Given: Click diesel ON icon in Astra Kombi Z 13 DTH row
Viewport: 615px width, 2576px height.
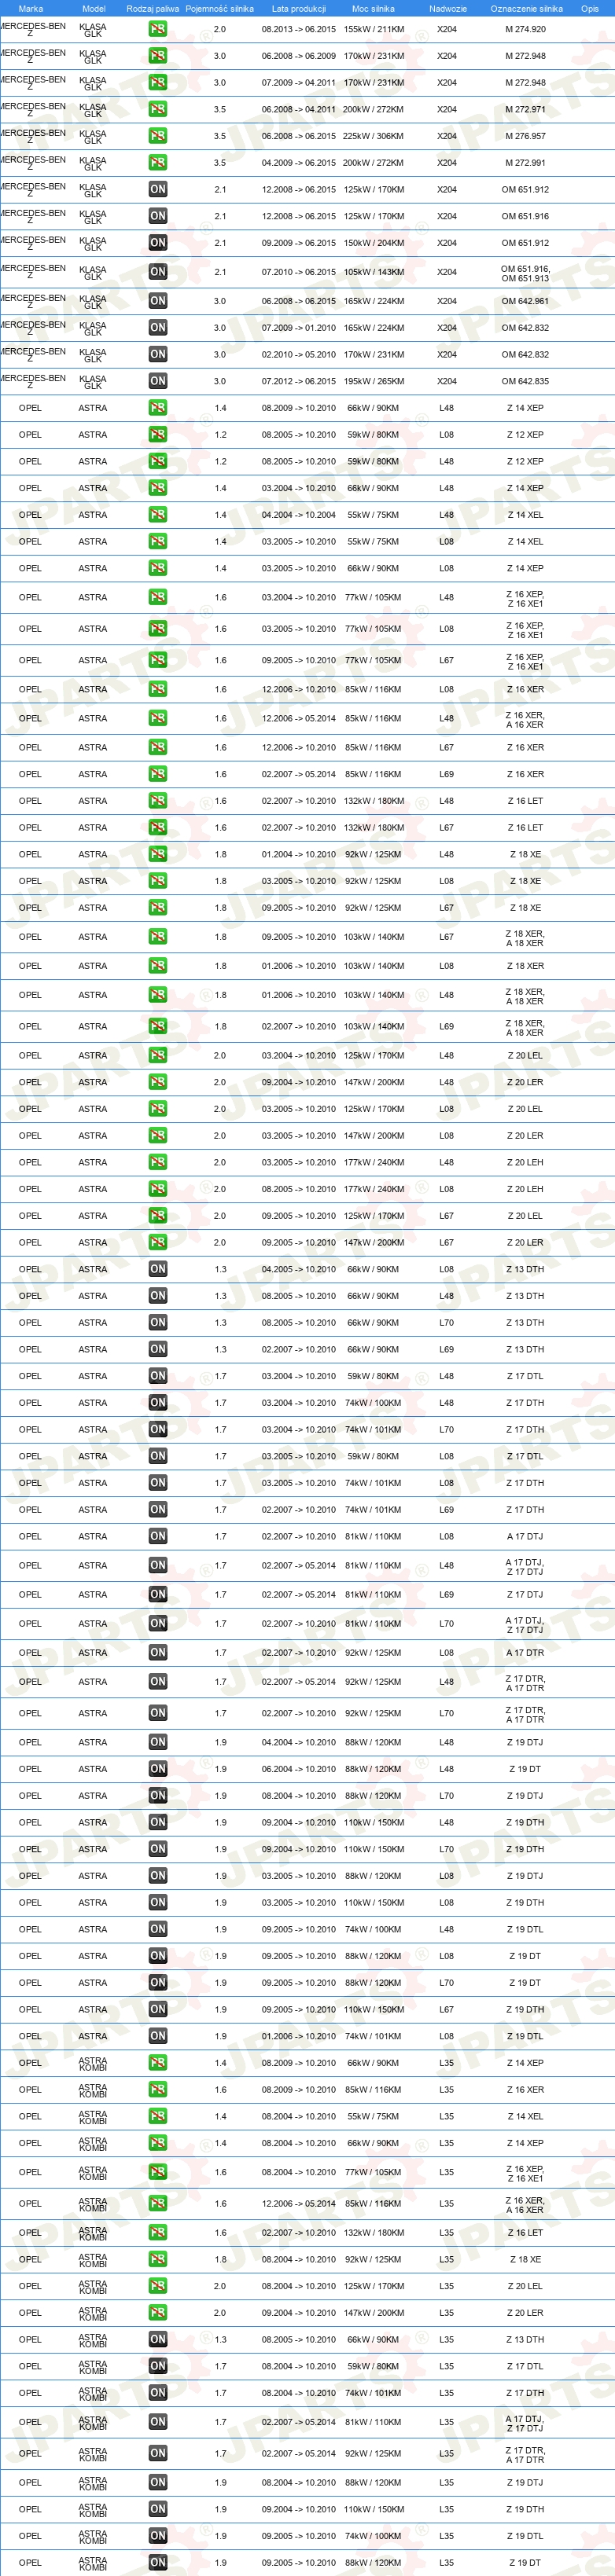Looking at the screenshot, I should tap(158, 2340).
